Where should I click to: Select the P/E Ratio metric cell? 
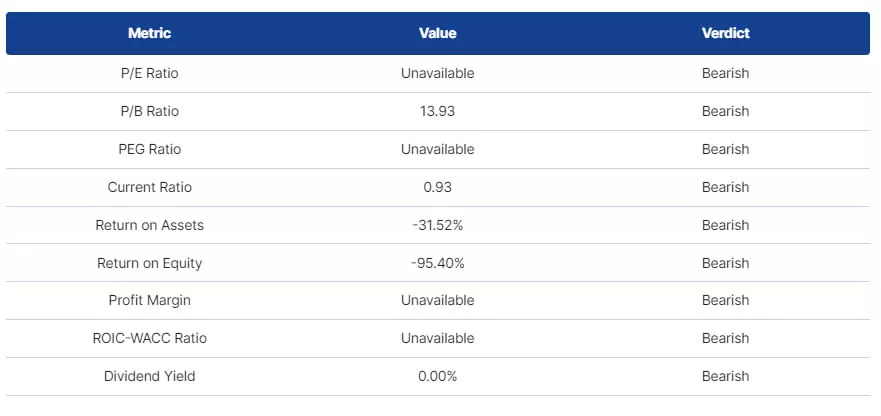point(149,73)
